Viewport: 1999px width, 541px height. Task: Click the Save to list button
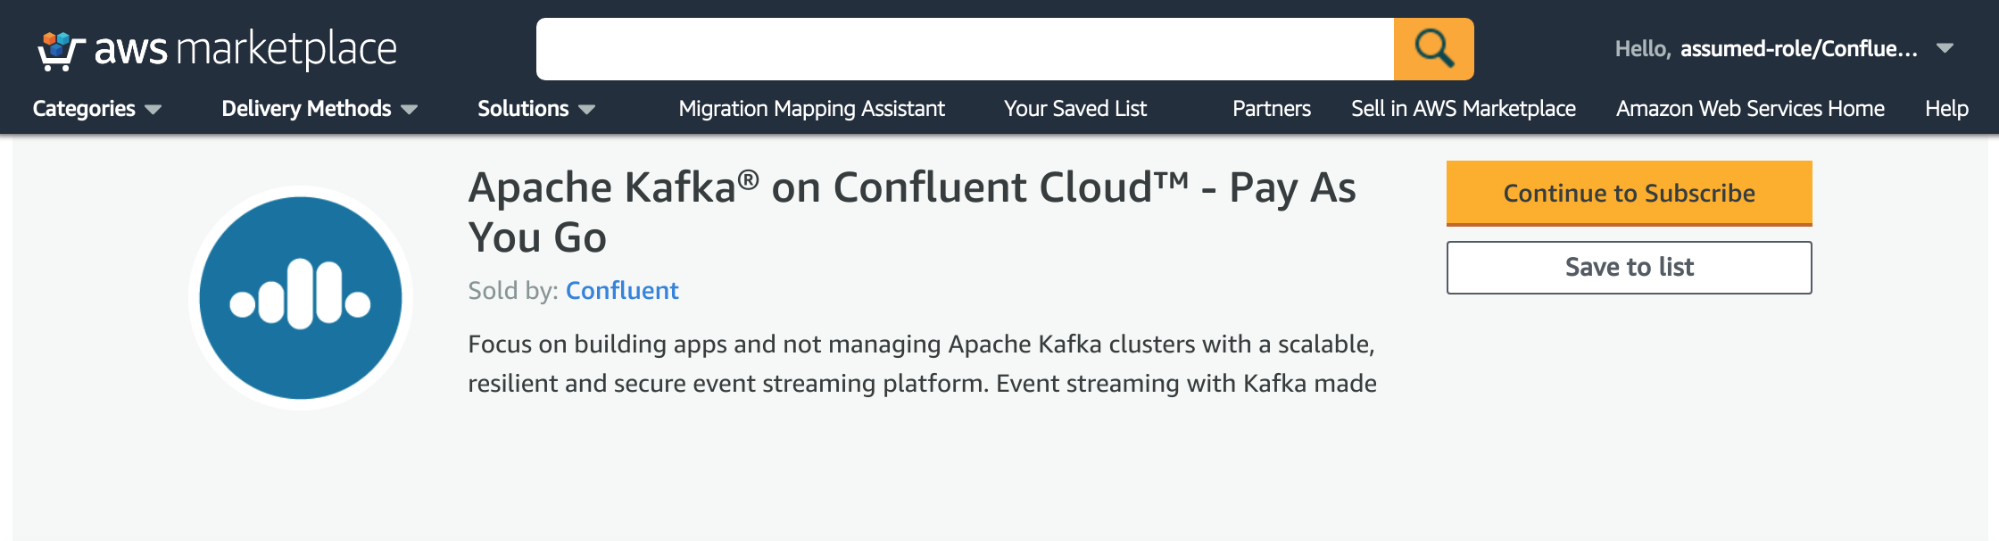(1629, 267)
